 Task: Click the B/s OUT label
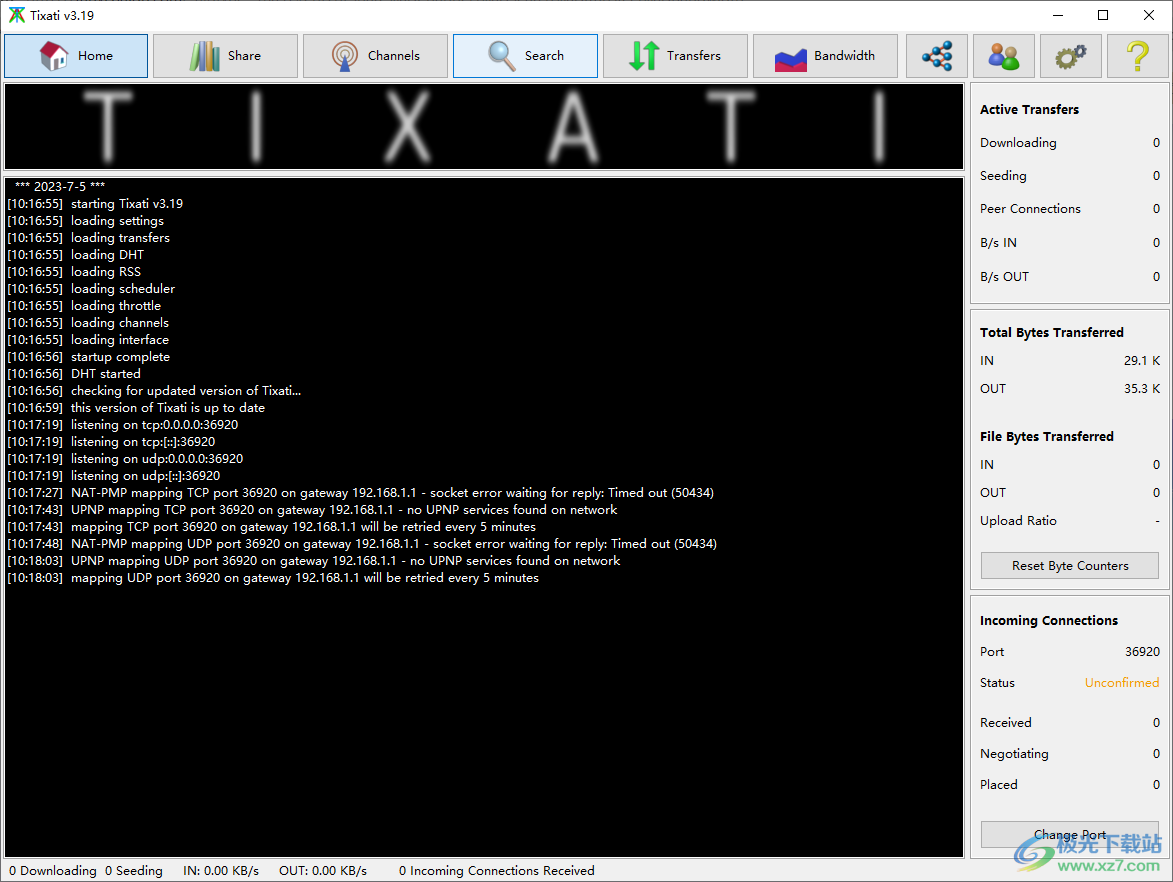[1005, 277]
